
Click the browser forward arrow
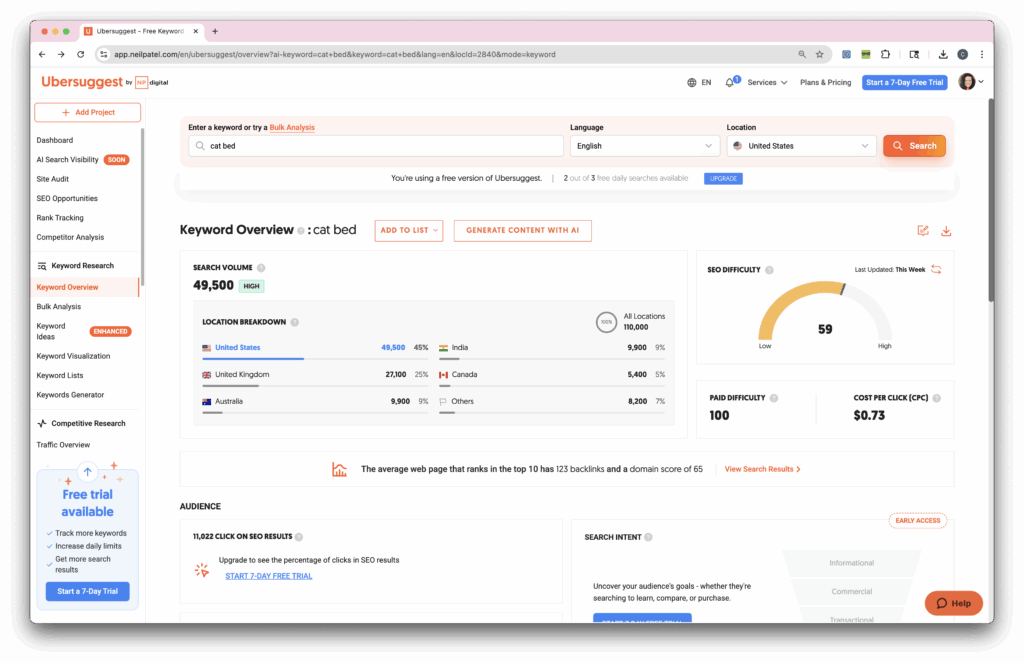coord(61,55)
